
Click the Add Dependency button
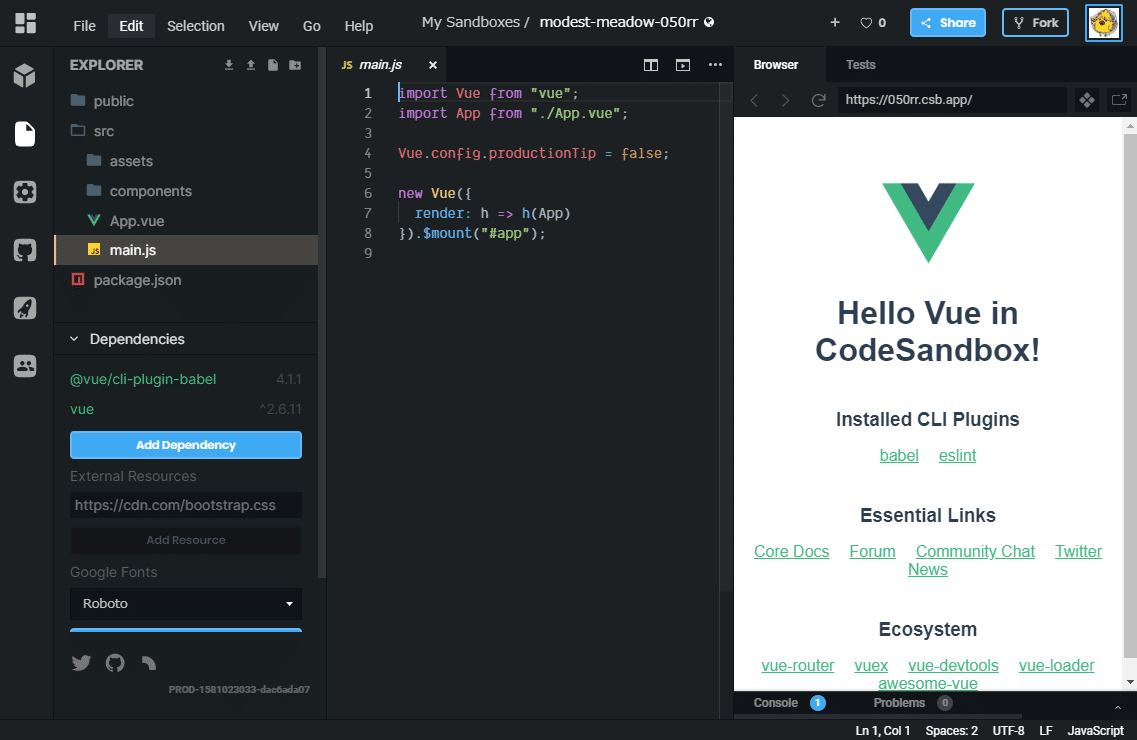coord(185,444)
